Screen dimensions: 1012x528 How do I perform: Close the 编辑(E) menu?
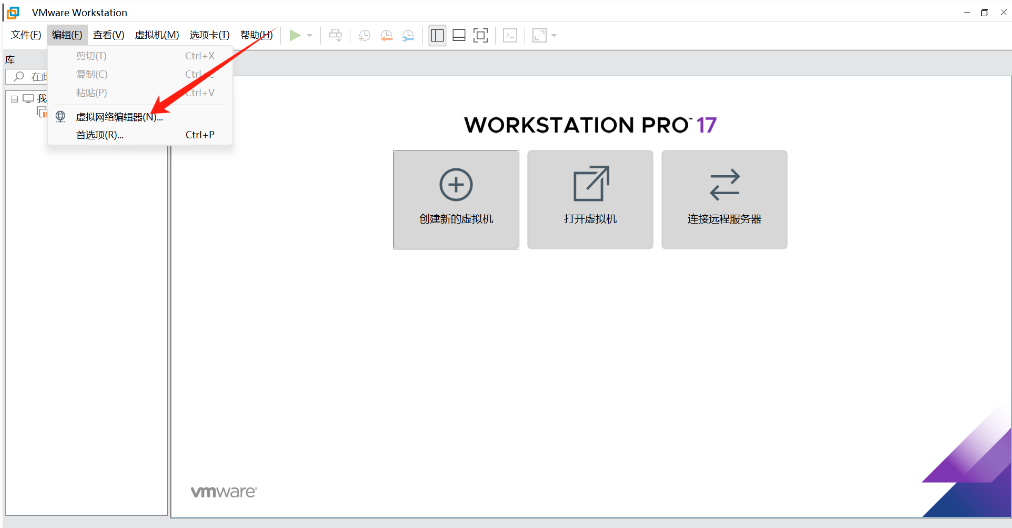(67, 35)
